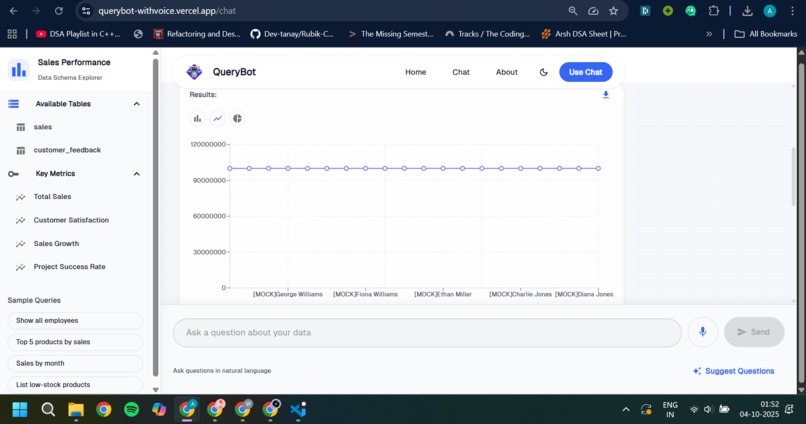The image size is (806, 424).
Task: Open browser zoom magnifier icon
Action: pyautogui.click(x=573, y=11)
